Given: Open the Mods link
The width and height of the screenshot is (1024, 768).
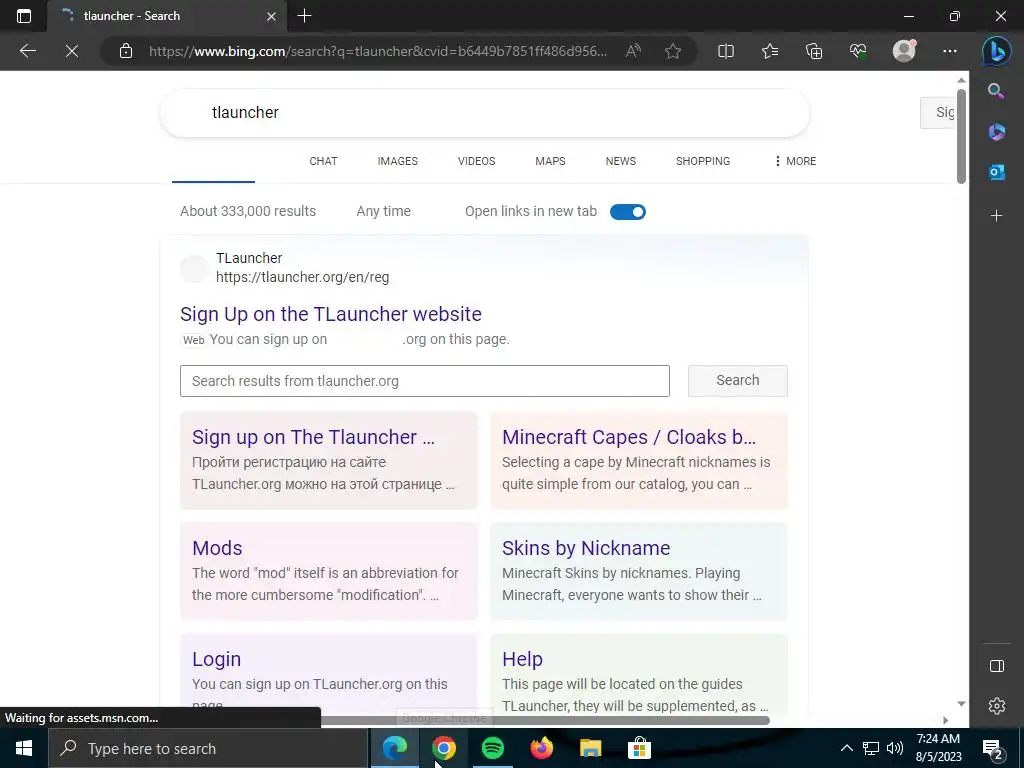Looking at the screenshot, I should [217, 548].
